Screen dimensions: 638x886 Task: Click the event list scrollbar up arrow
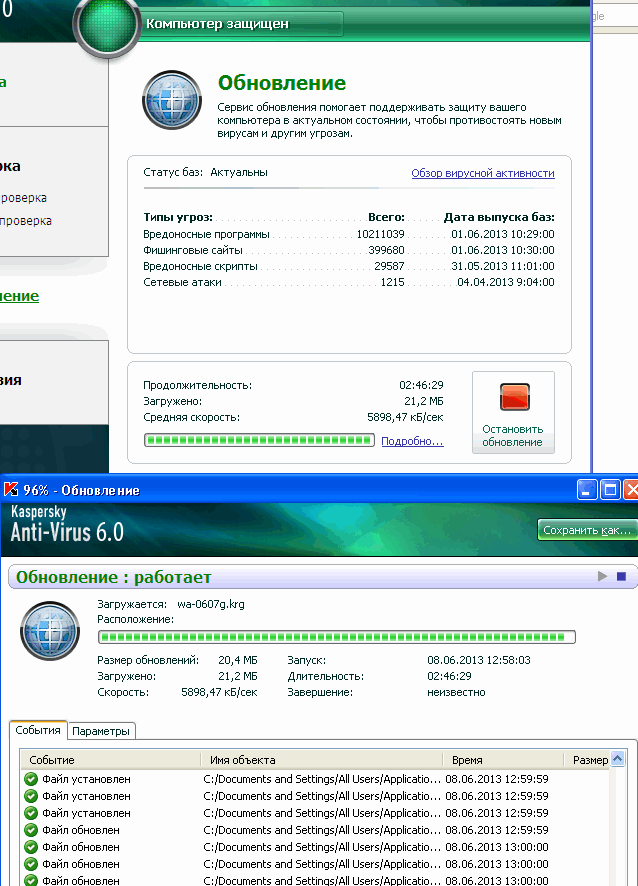pyautogui.click(x=618, y=759)
